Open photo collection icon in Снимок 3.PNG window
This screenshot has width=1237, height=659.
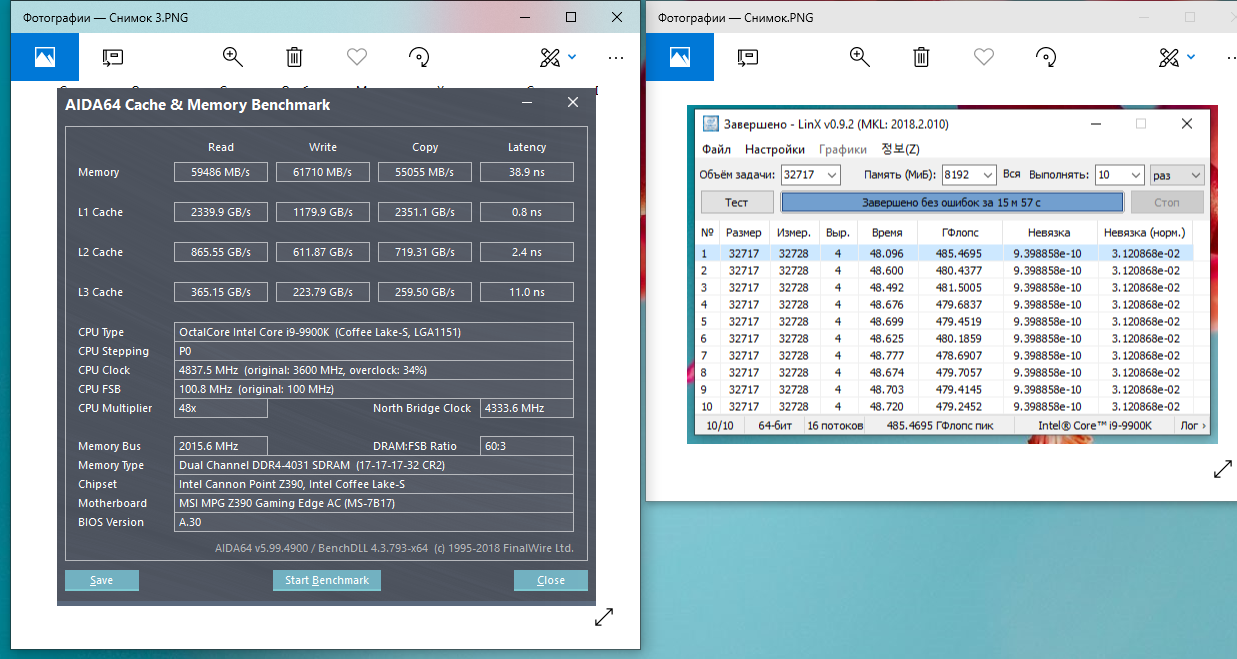pyautogui.click(x=45, y=57)
